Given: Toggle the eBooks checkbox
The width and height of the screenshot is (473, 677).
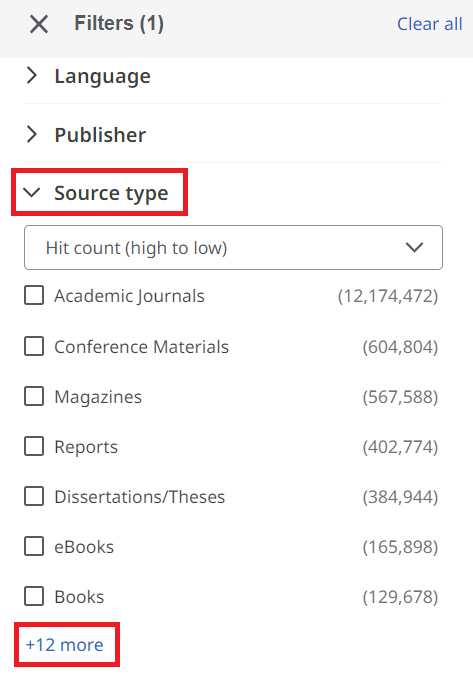Looking at the screenshot, I should pyautogui.click(x=34, y=547).
